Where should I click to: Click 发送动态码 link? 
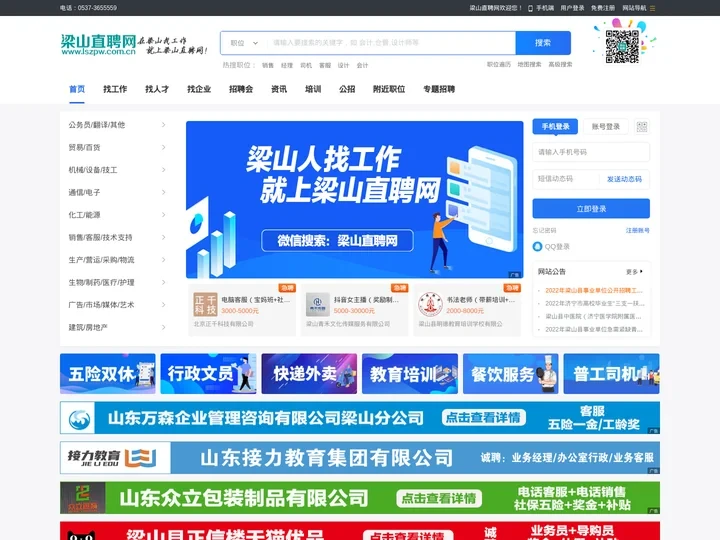coord(624,179)
